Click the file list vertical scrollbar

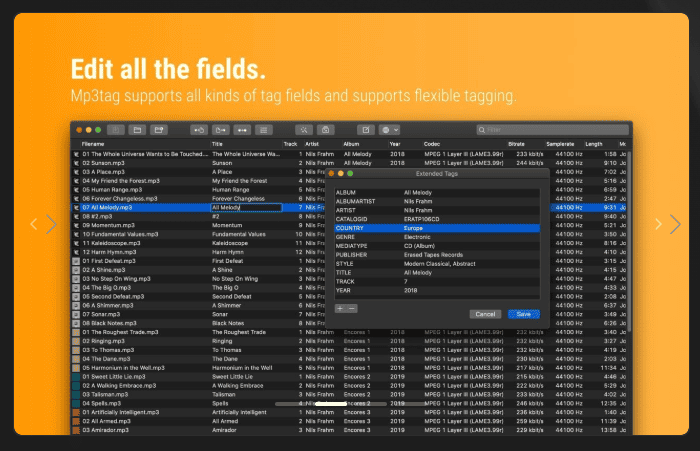coord(629,241)
